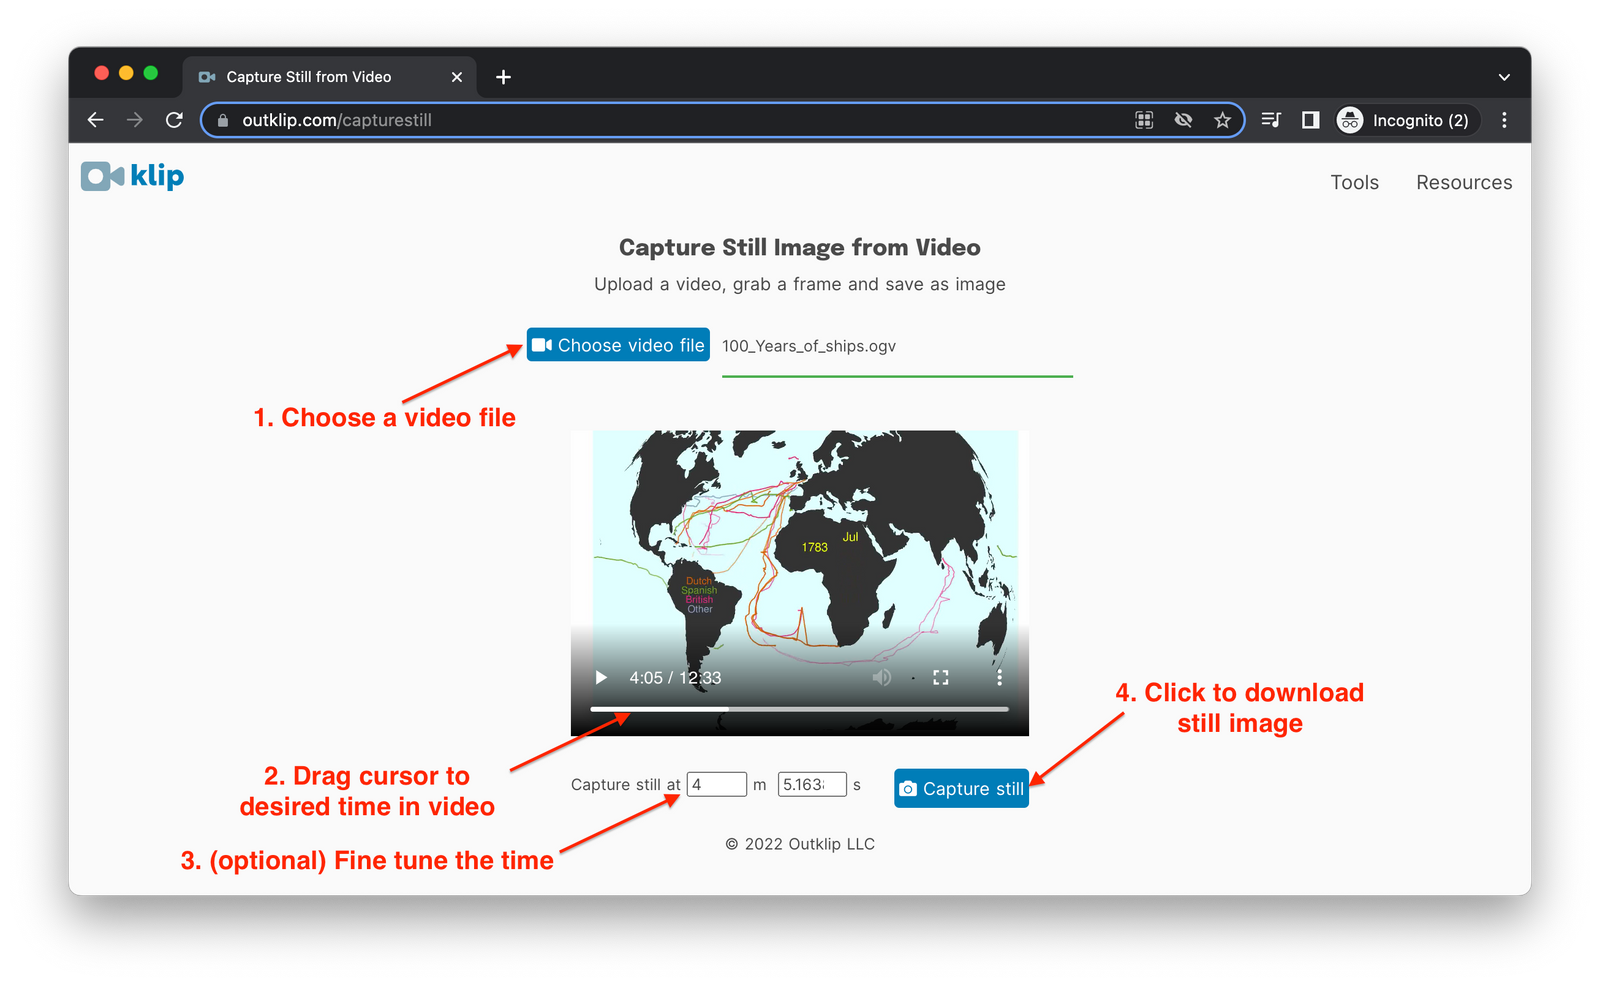Click the Choose video file button
This screenshot has height=986, width=1600.
coord(617,344)
